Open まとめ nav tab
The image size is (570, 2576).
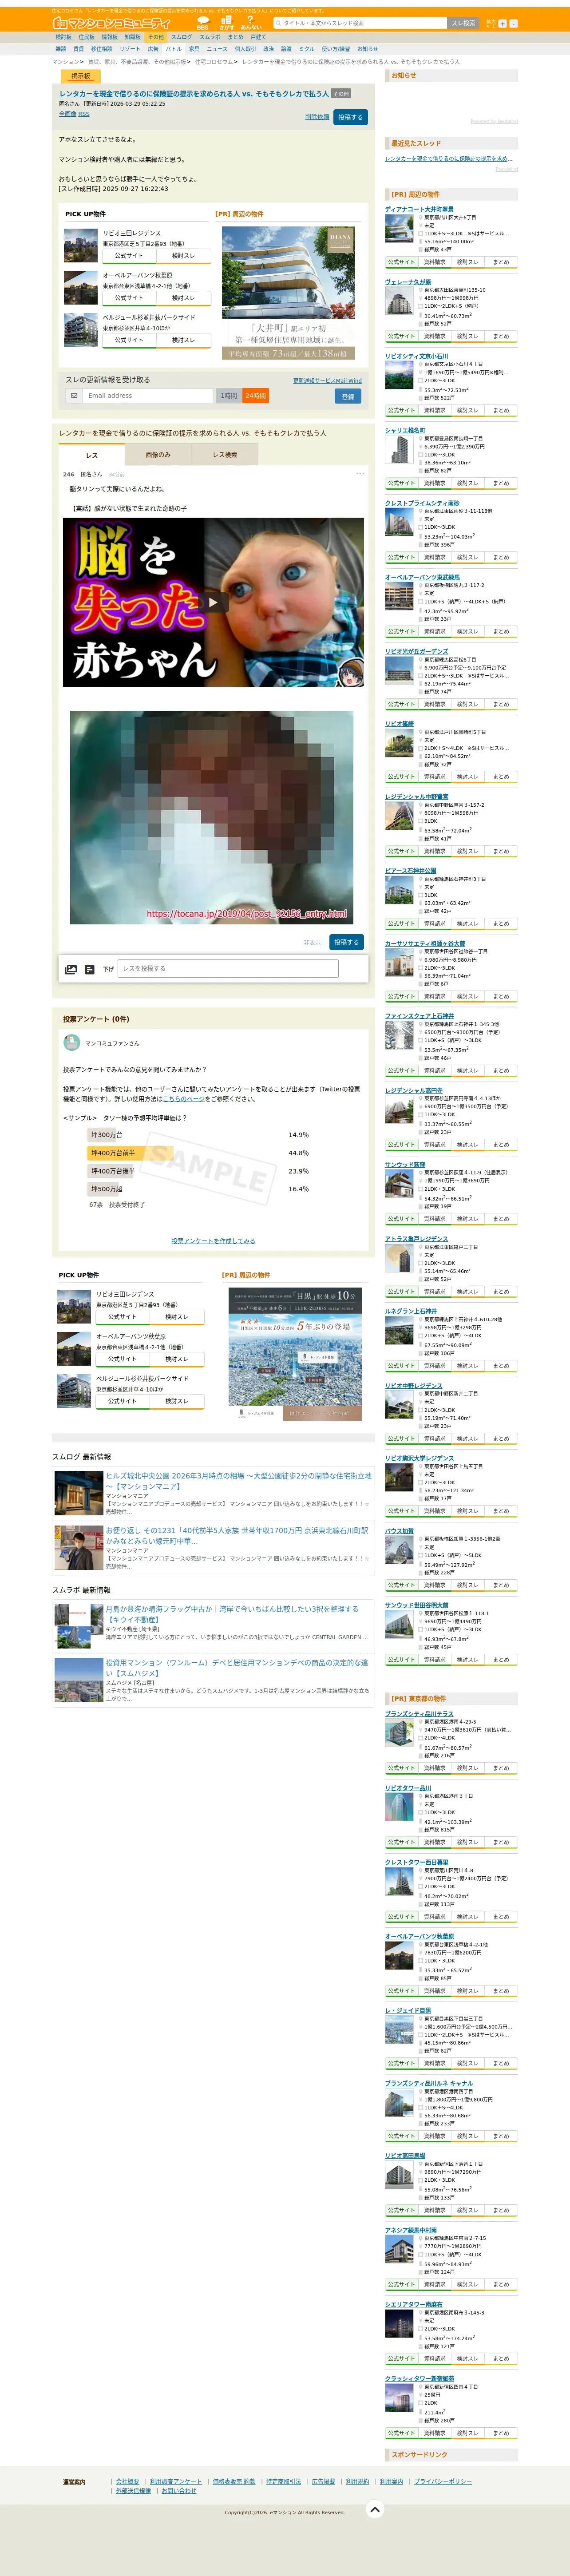click(x=236, y=37)
